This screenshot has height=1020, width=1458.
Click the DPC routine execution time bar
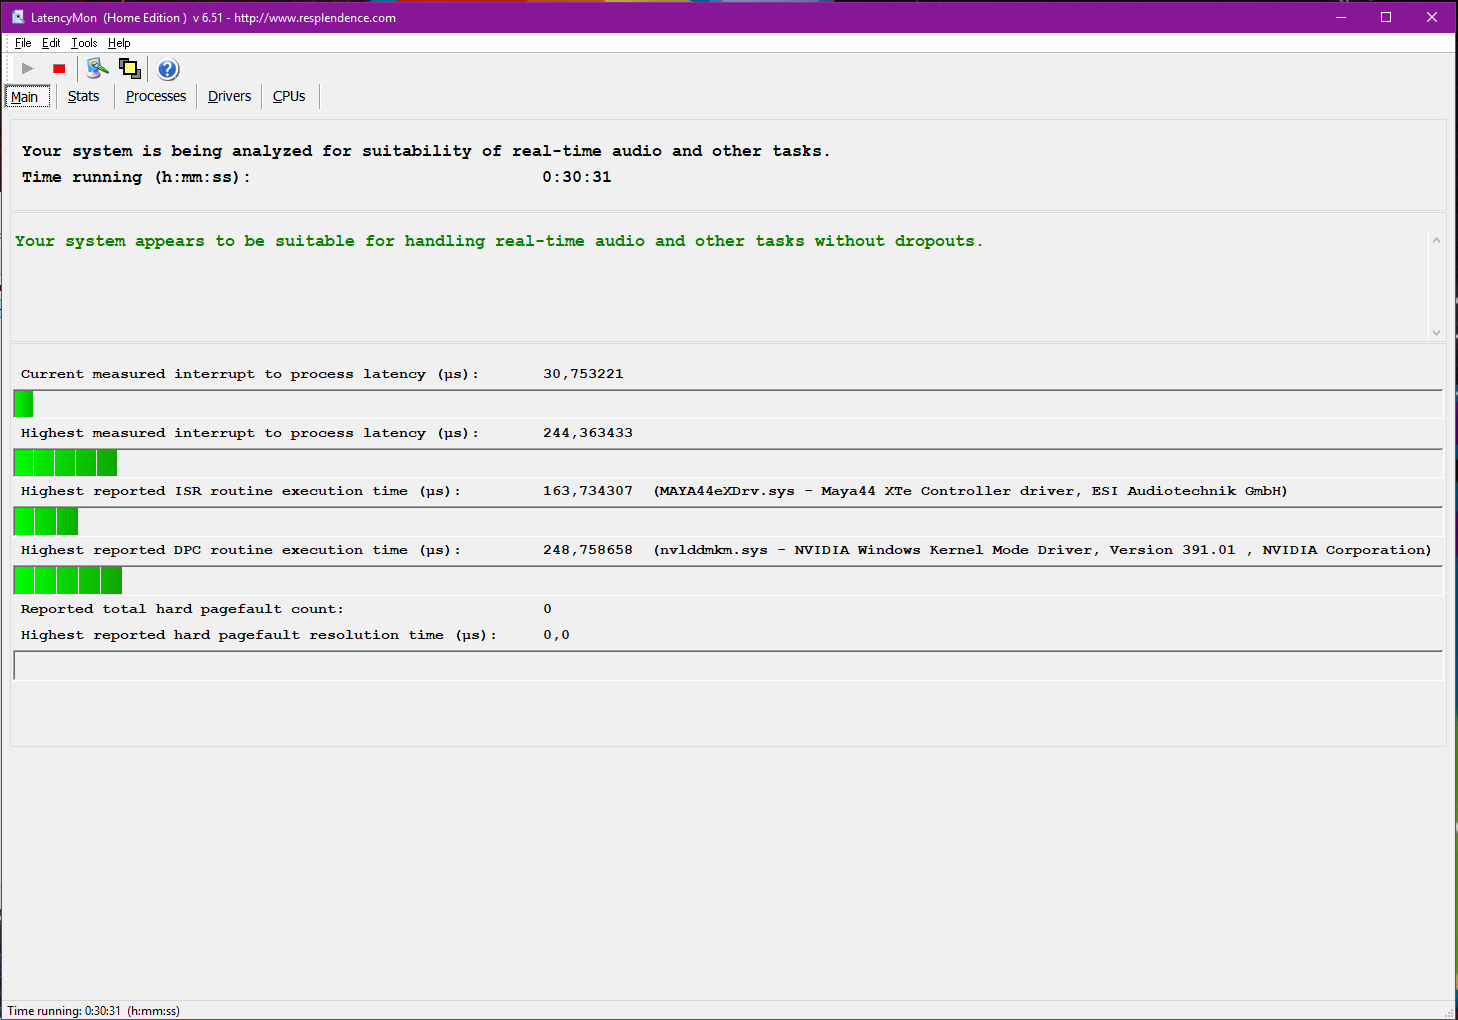point(68,580)
